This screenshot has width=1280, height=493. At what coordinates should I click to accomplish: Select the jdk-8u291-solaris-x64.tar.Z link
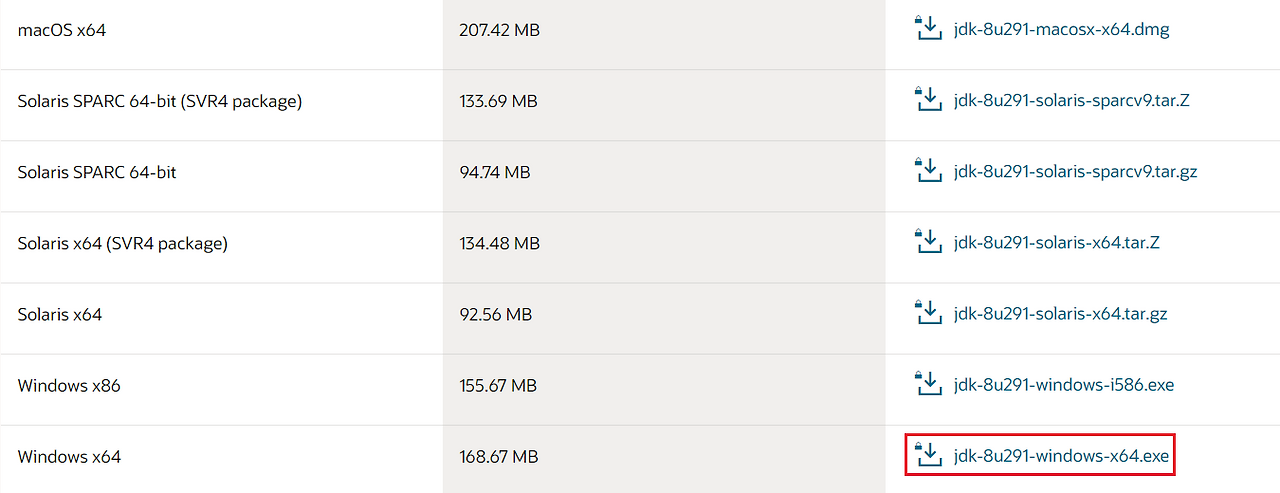click(x=1056, y=242)
